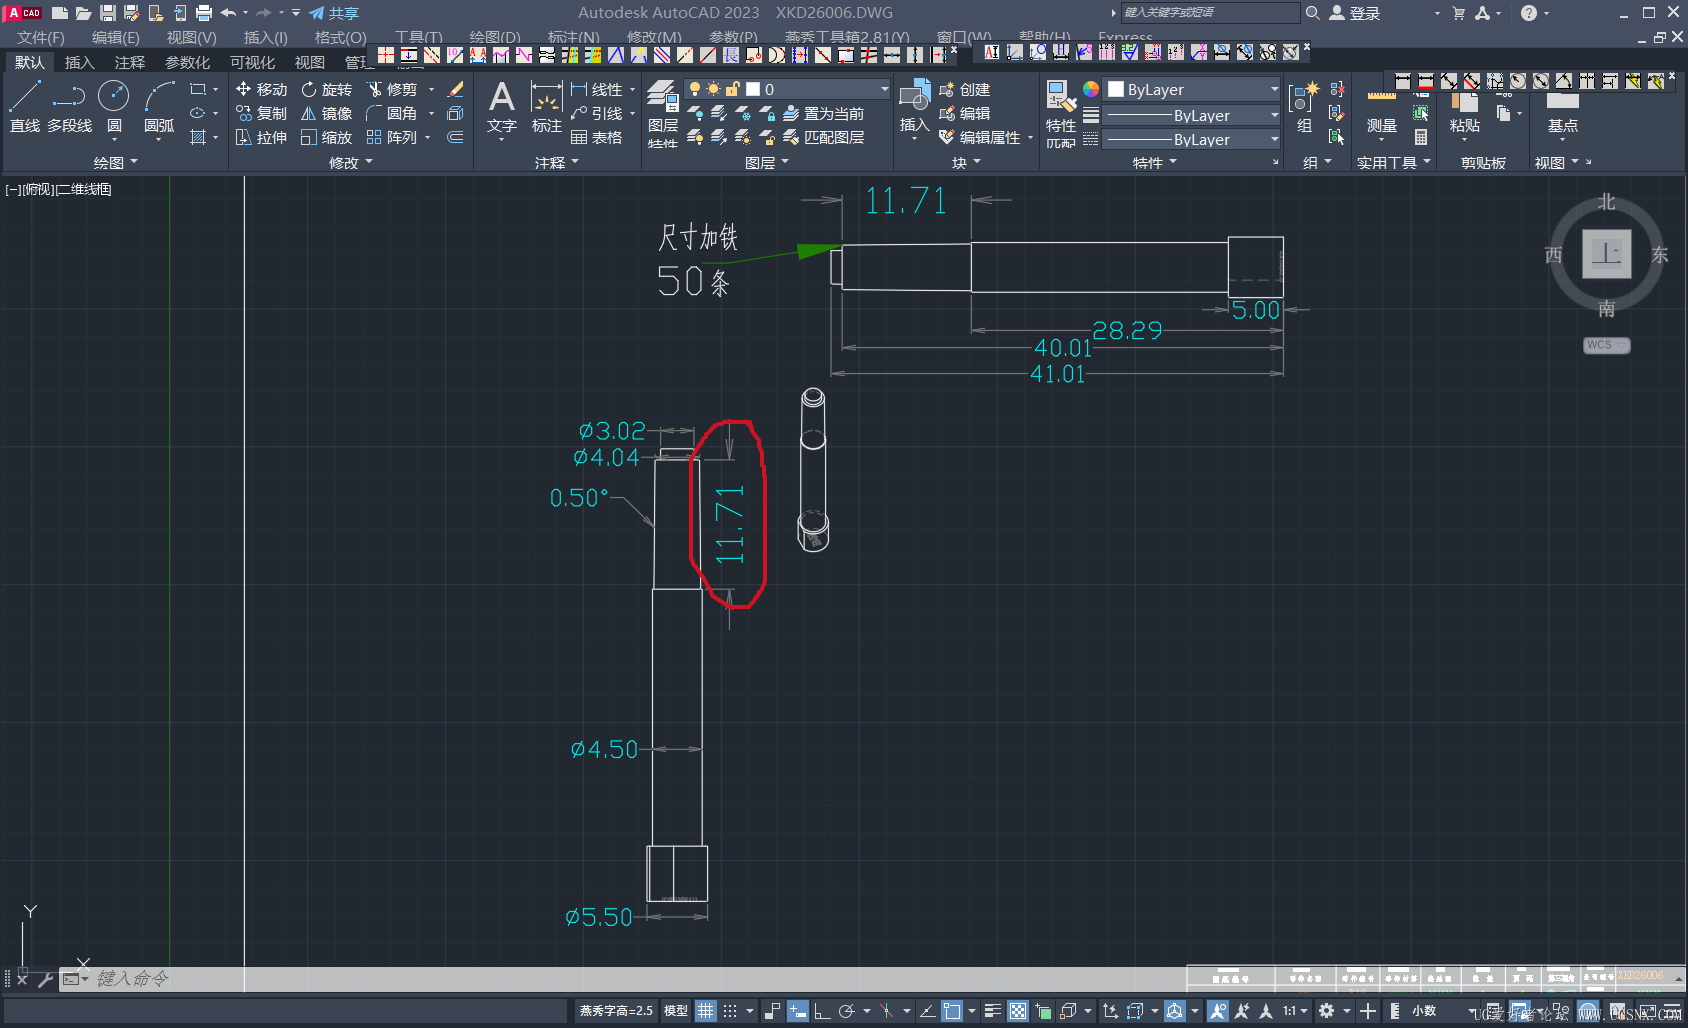Switch to the 注释 ribbon tab

pyautogui.click(x=129, y=62)
